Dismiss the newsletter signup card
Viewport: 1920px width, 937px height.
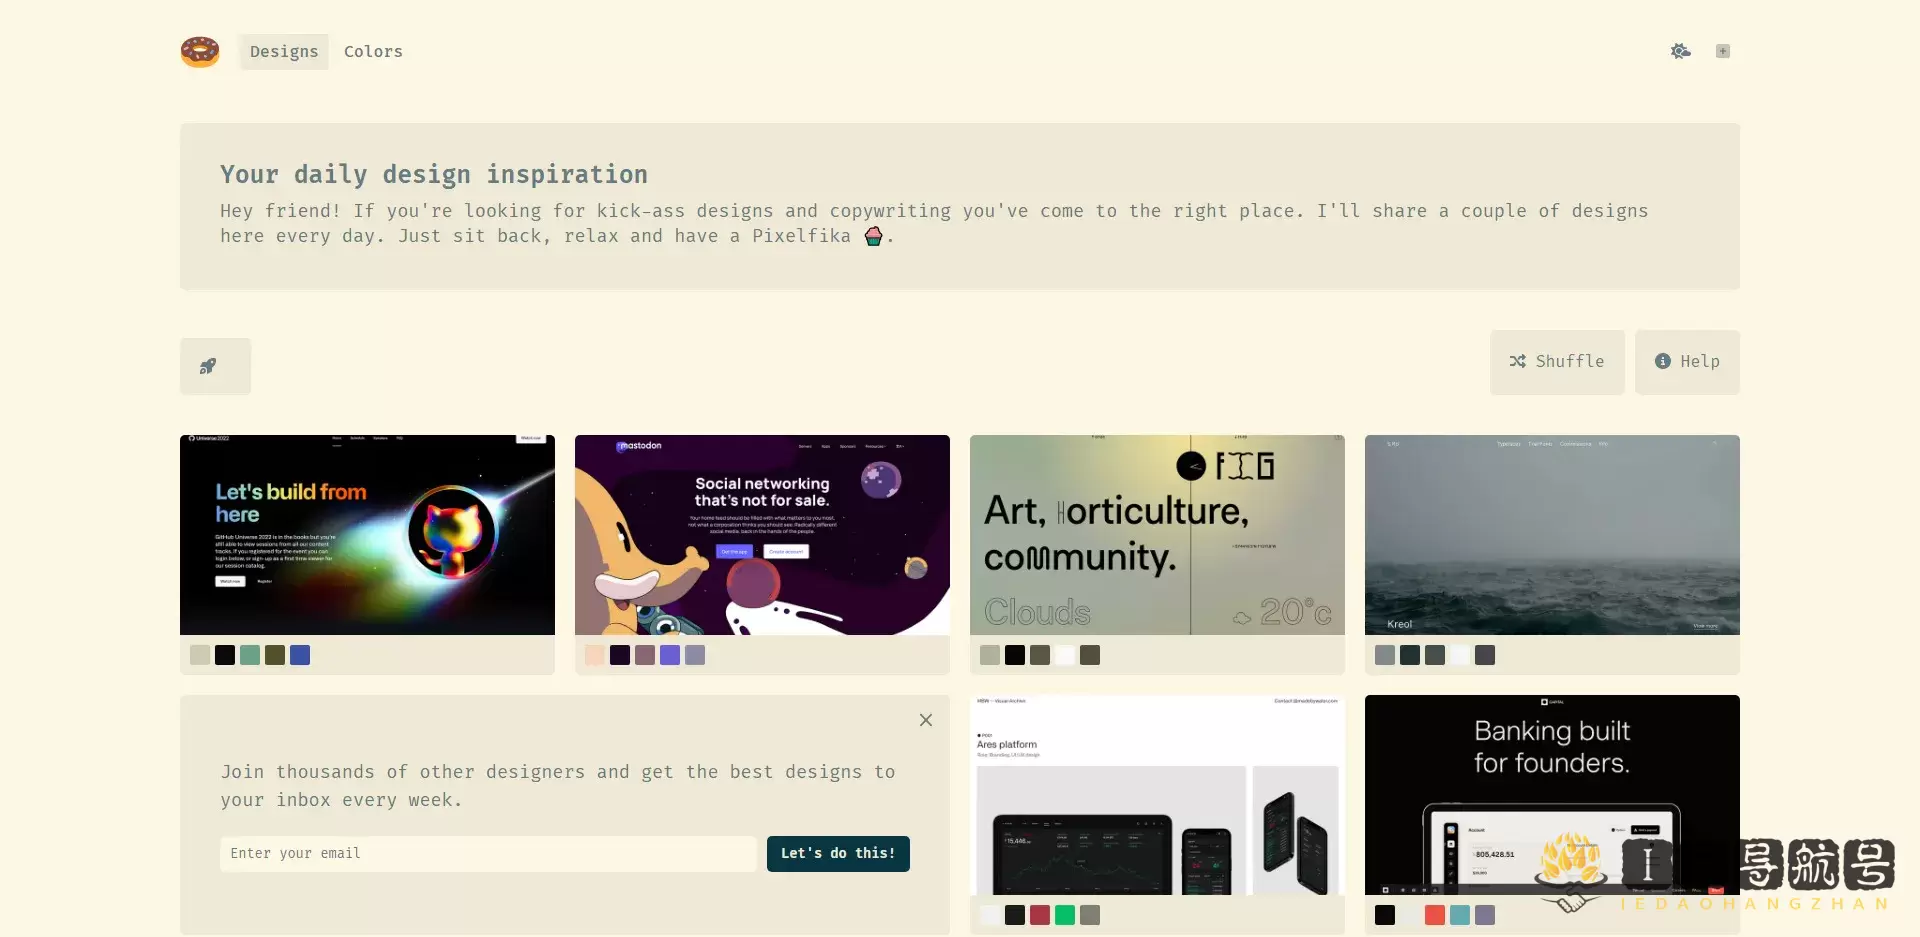pyautogui.click(x=926, y=720)
